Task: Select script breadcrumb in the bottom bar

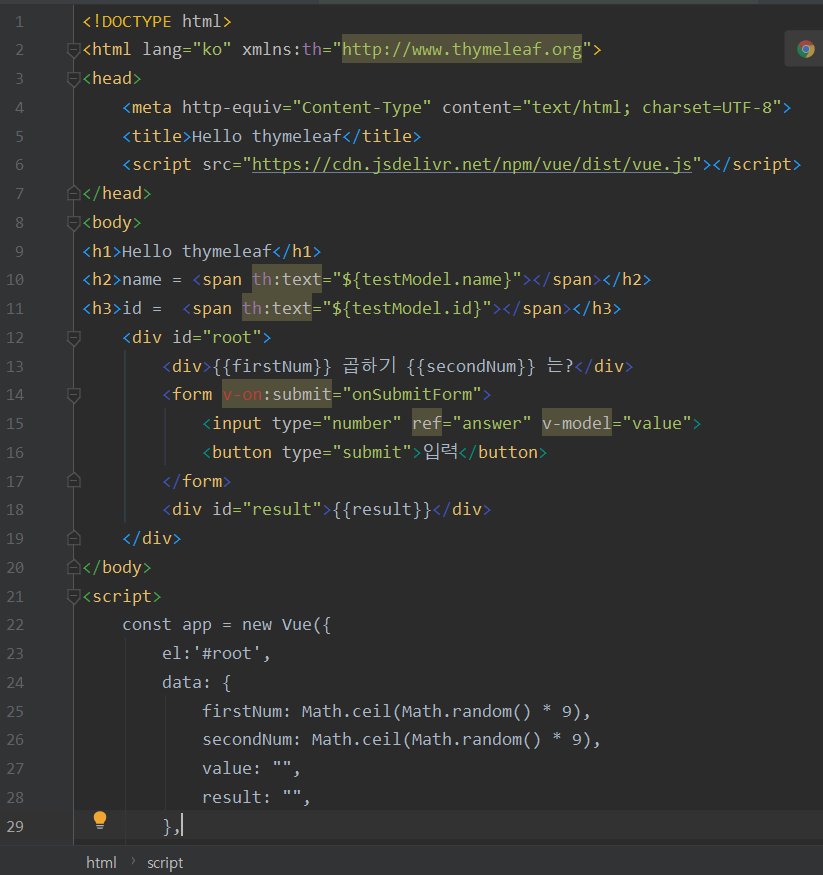Action: (165, 863)
